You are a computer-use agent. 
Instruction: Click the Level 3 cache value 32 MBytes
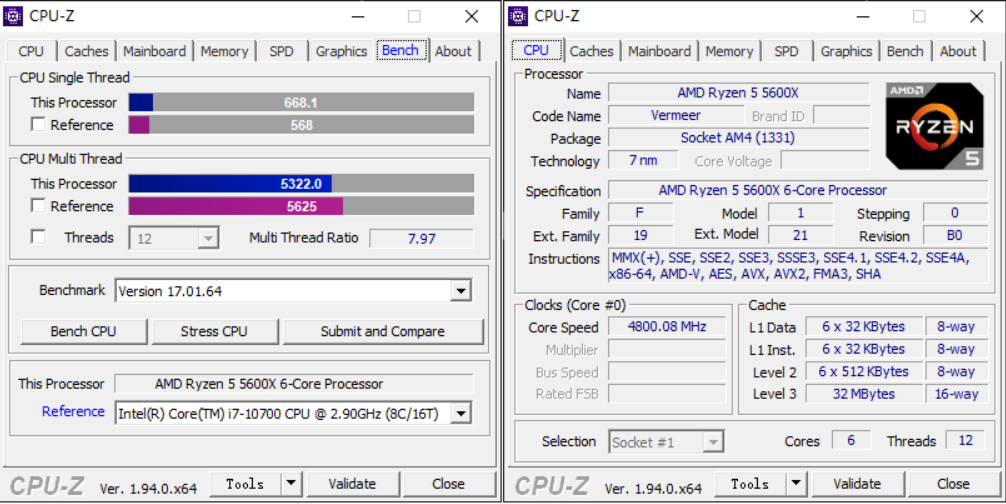[x=864, y=394]
